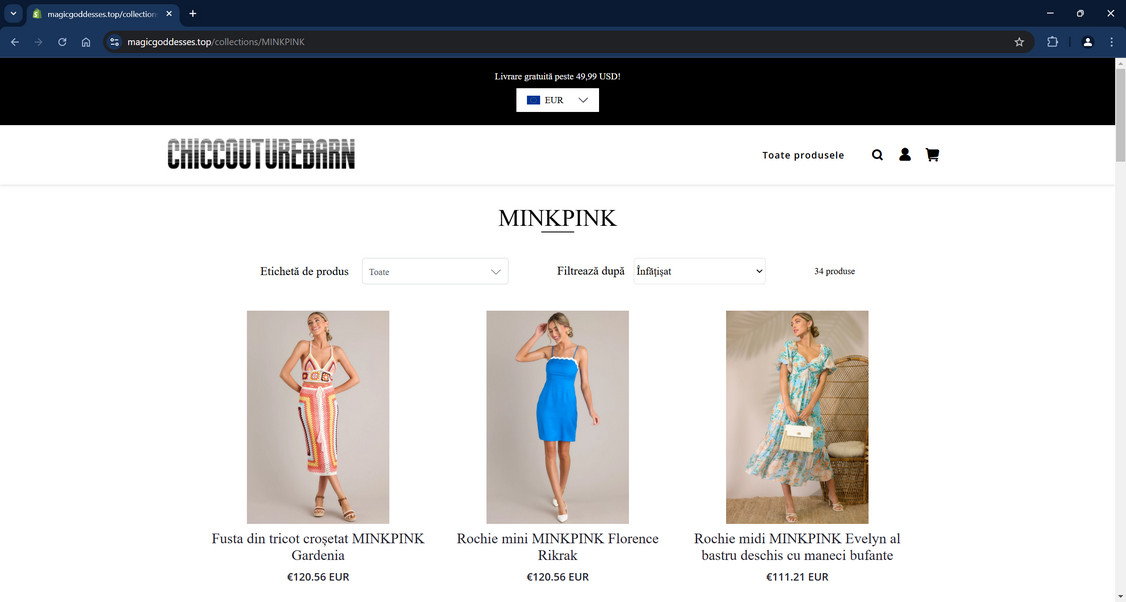This screenshot has width=1126, height=602.
Task: Open Fusta din tricot croșetat MINKPINK Gardenia
Action: point(318,547)
